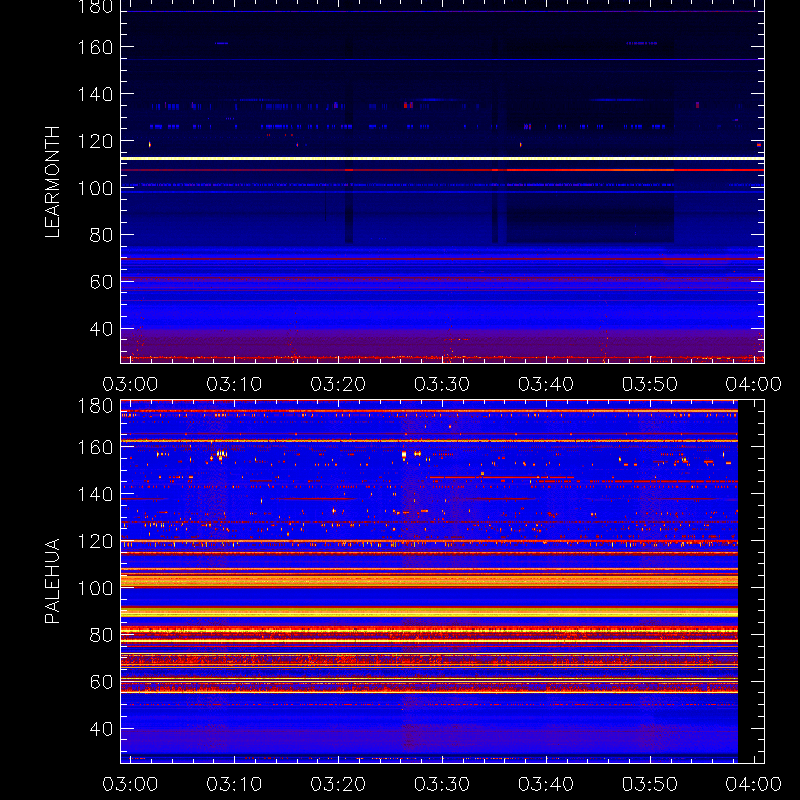Click inside the Learmonth spectrogram plot

click(x=442, y=182)
